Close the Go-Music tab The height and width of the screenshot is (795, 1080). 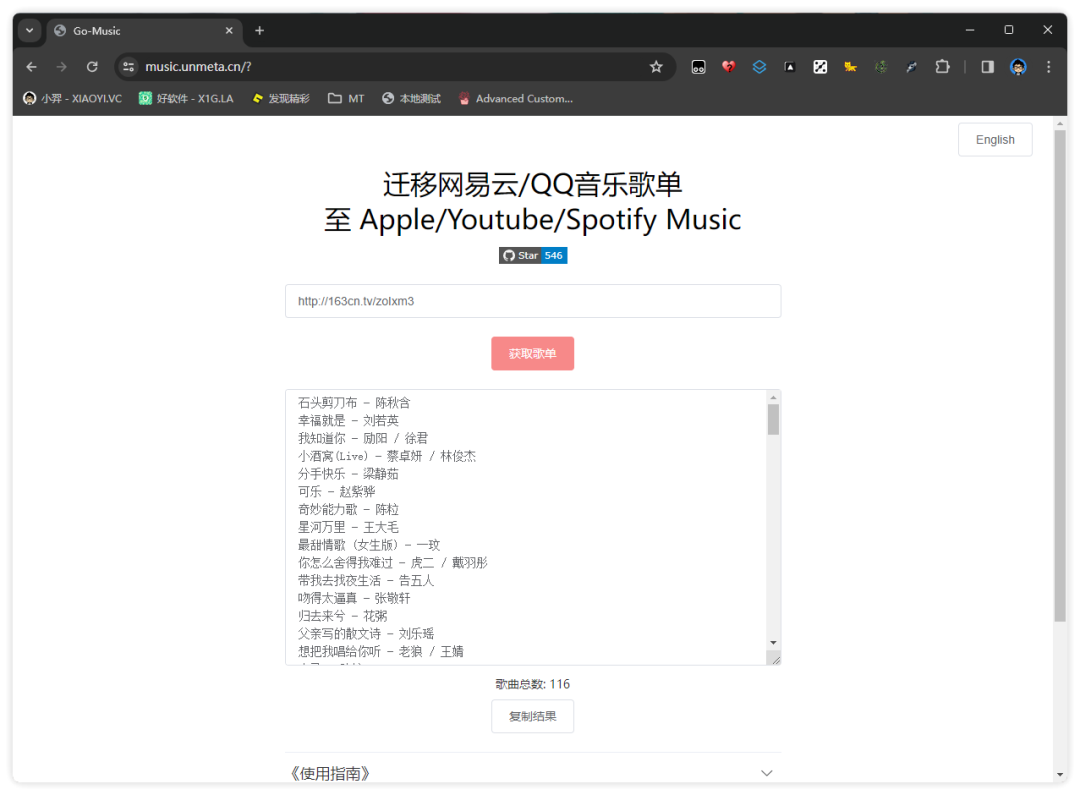[229, 31]
